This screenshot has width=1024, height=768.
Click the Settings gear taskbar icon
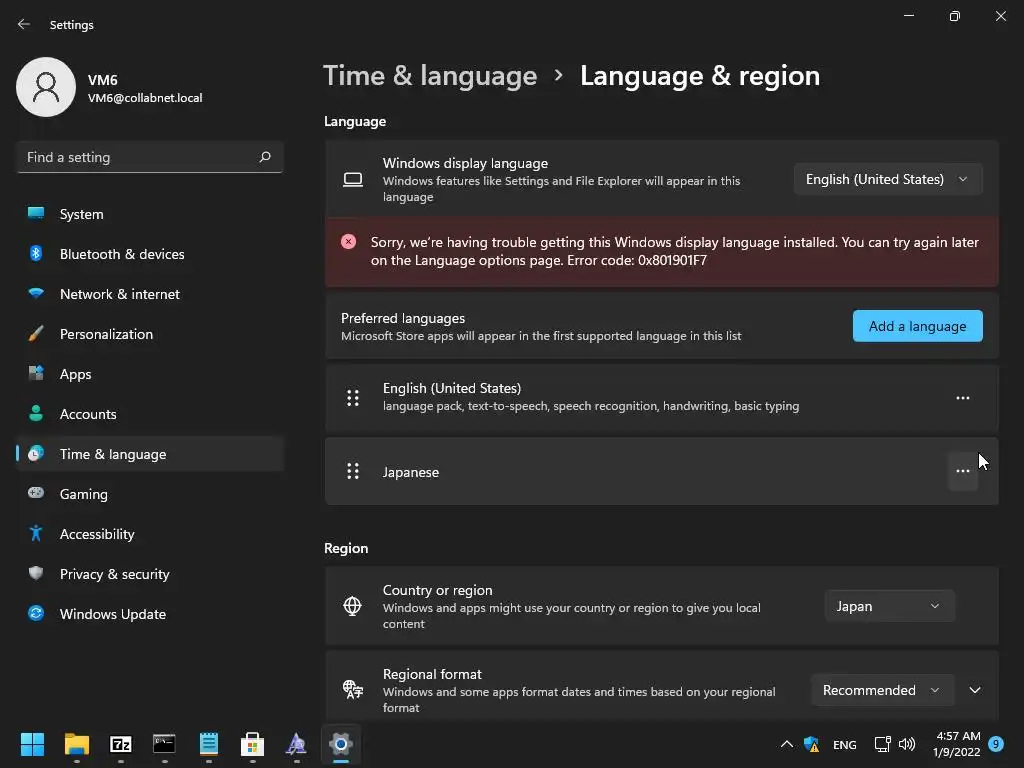coord(340,744)
